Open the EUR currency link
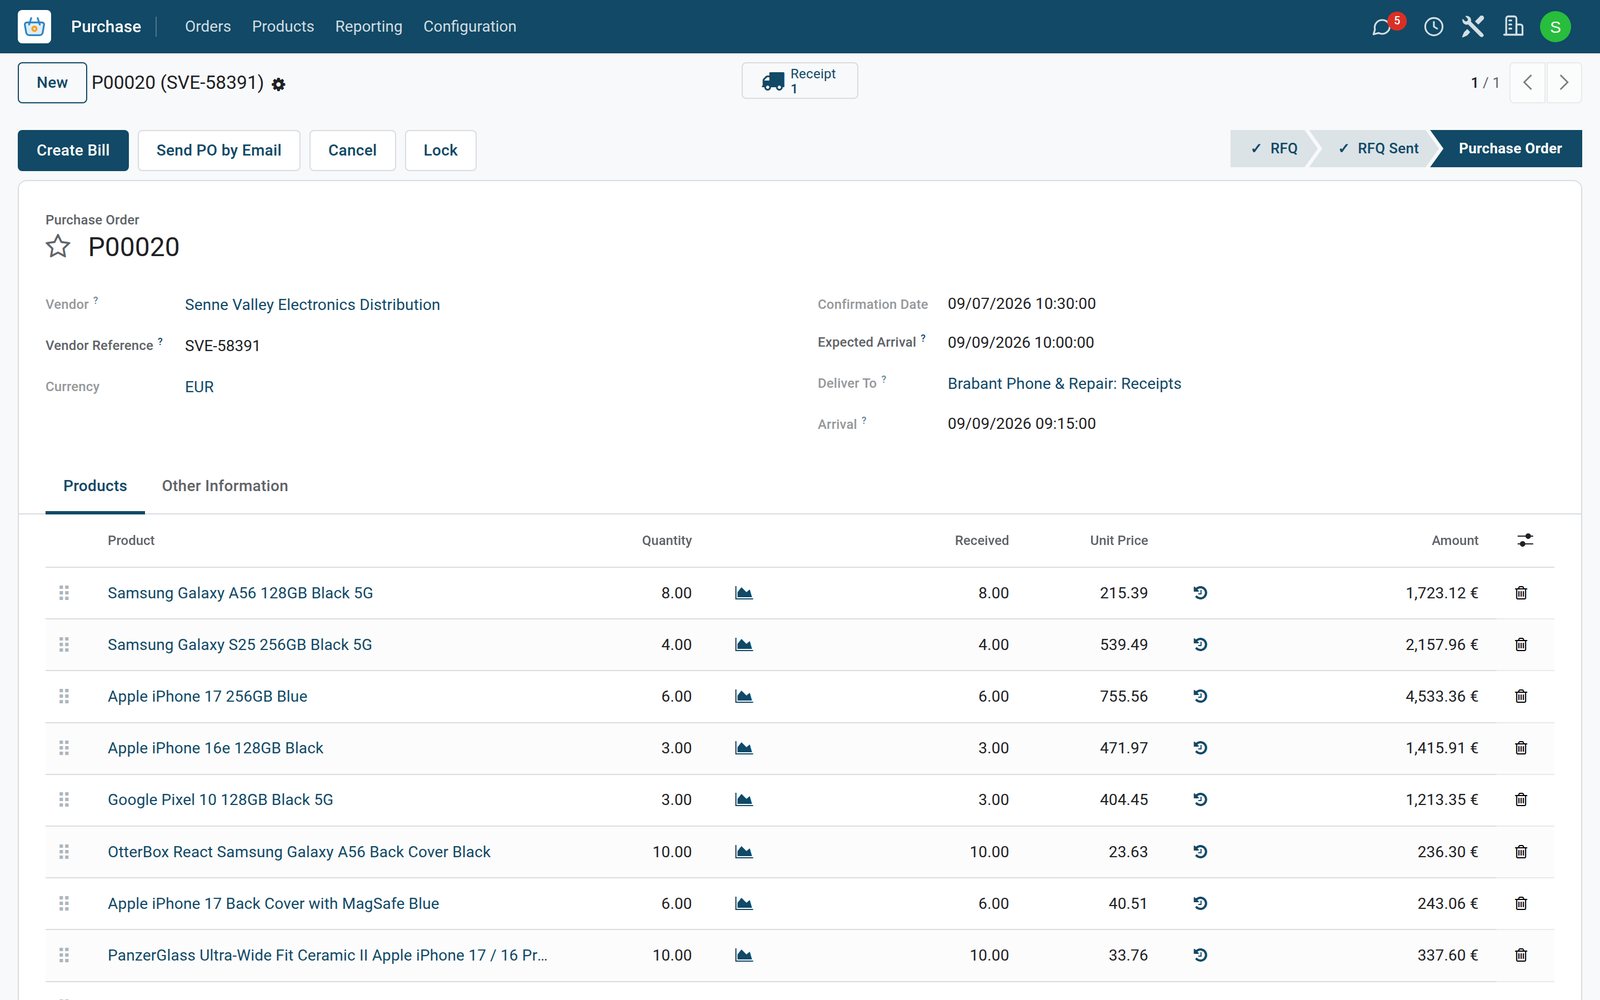The height and width of the screenshot is (1000, 1600). (199, 387)
